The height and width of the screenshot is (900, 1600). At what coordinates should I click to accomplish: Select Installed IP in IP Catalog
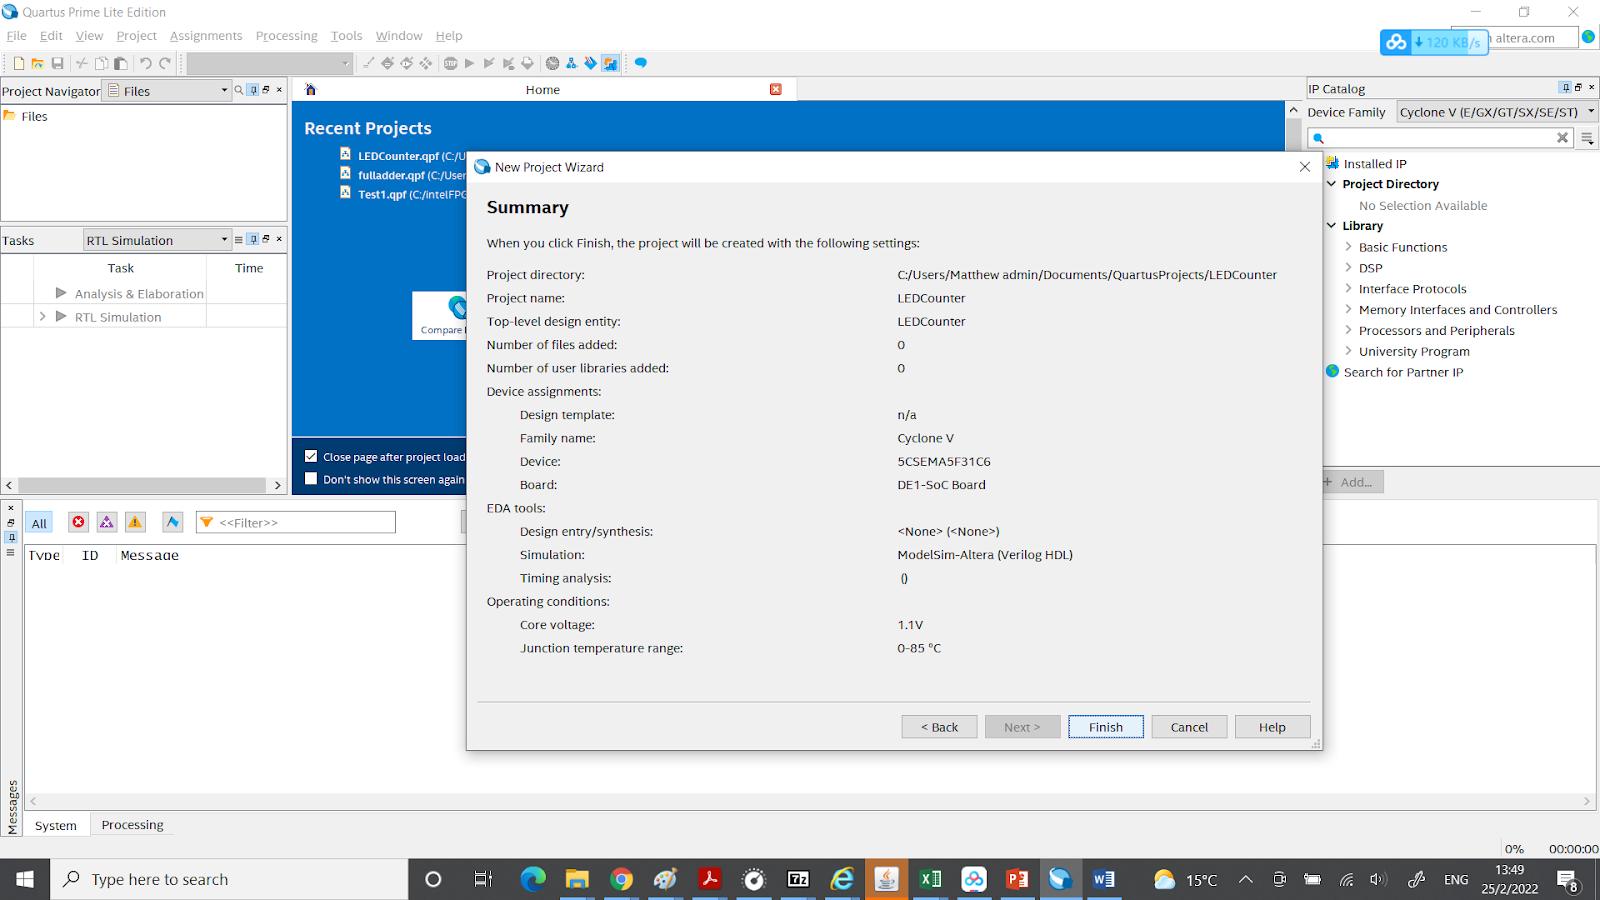tap(1375, 164)
